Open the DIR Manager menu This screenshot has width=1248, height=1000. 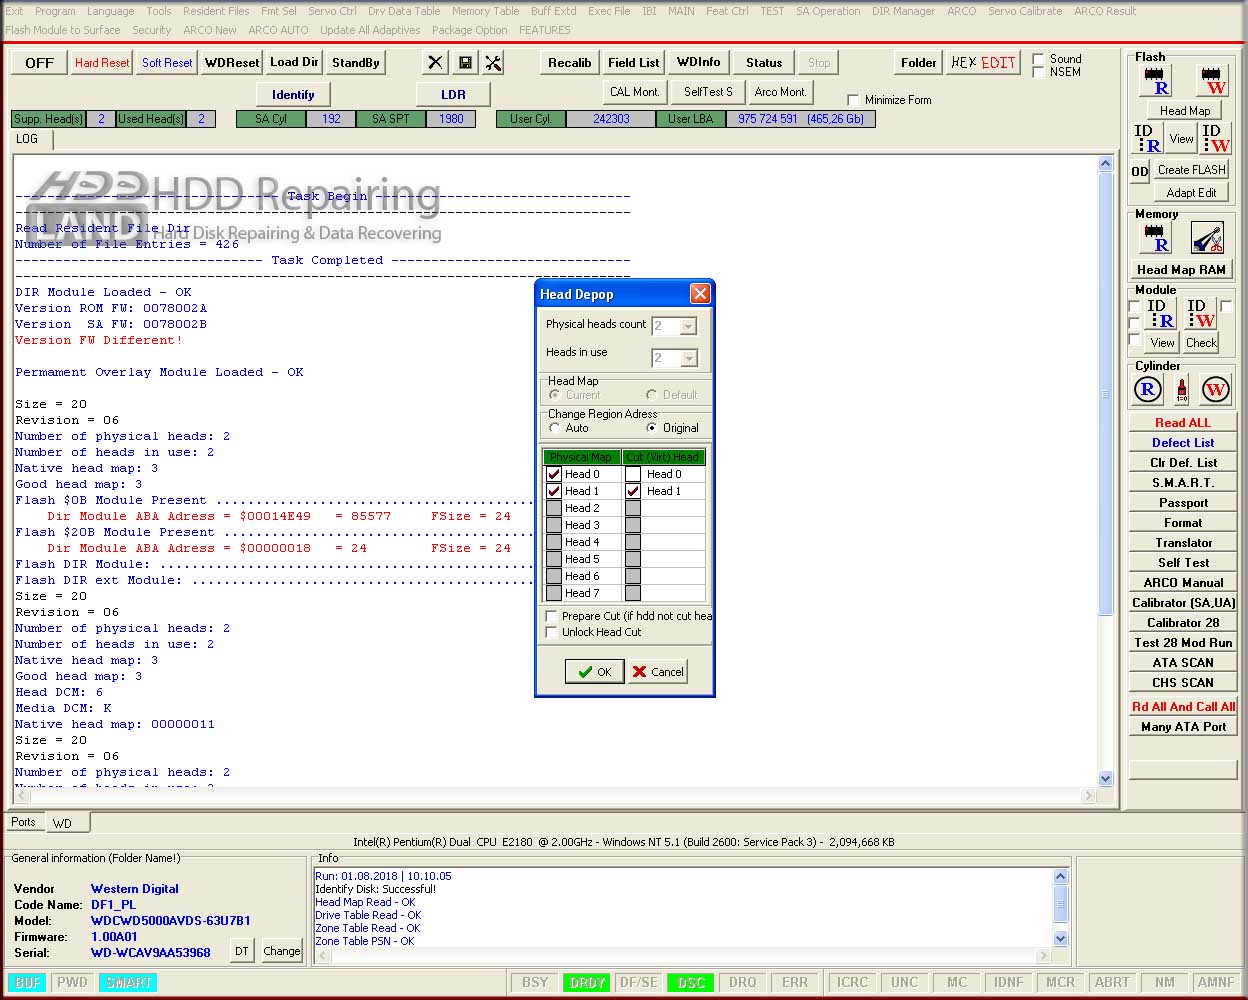coord(903,11)
